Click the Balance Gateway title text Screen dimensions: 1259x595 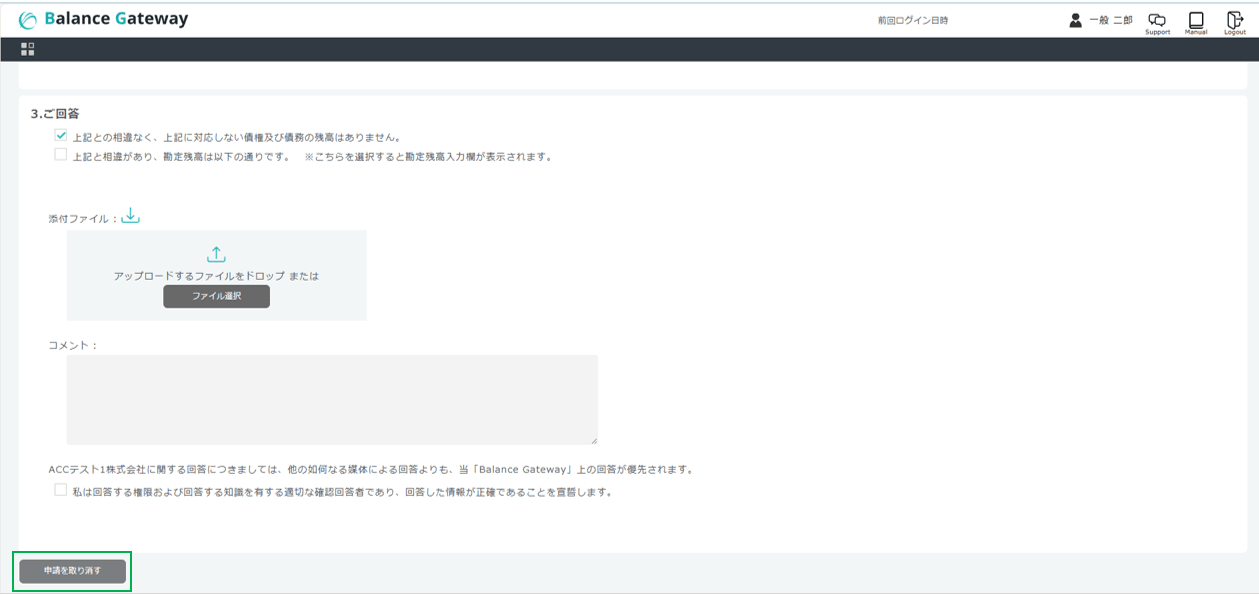[116, 19]
